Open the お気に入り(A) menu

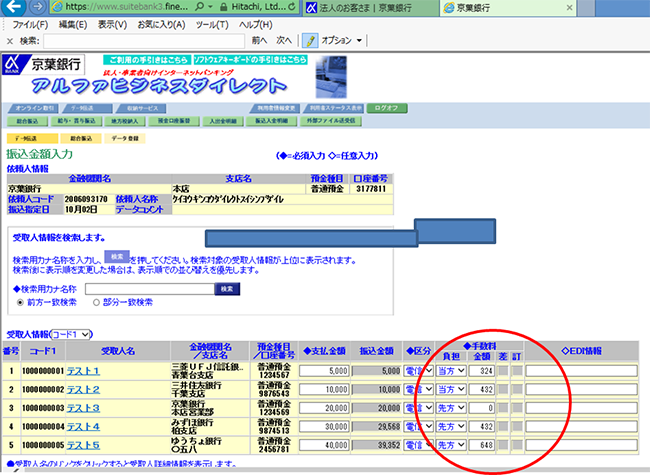(x=161, y=25)
